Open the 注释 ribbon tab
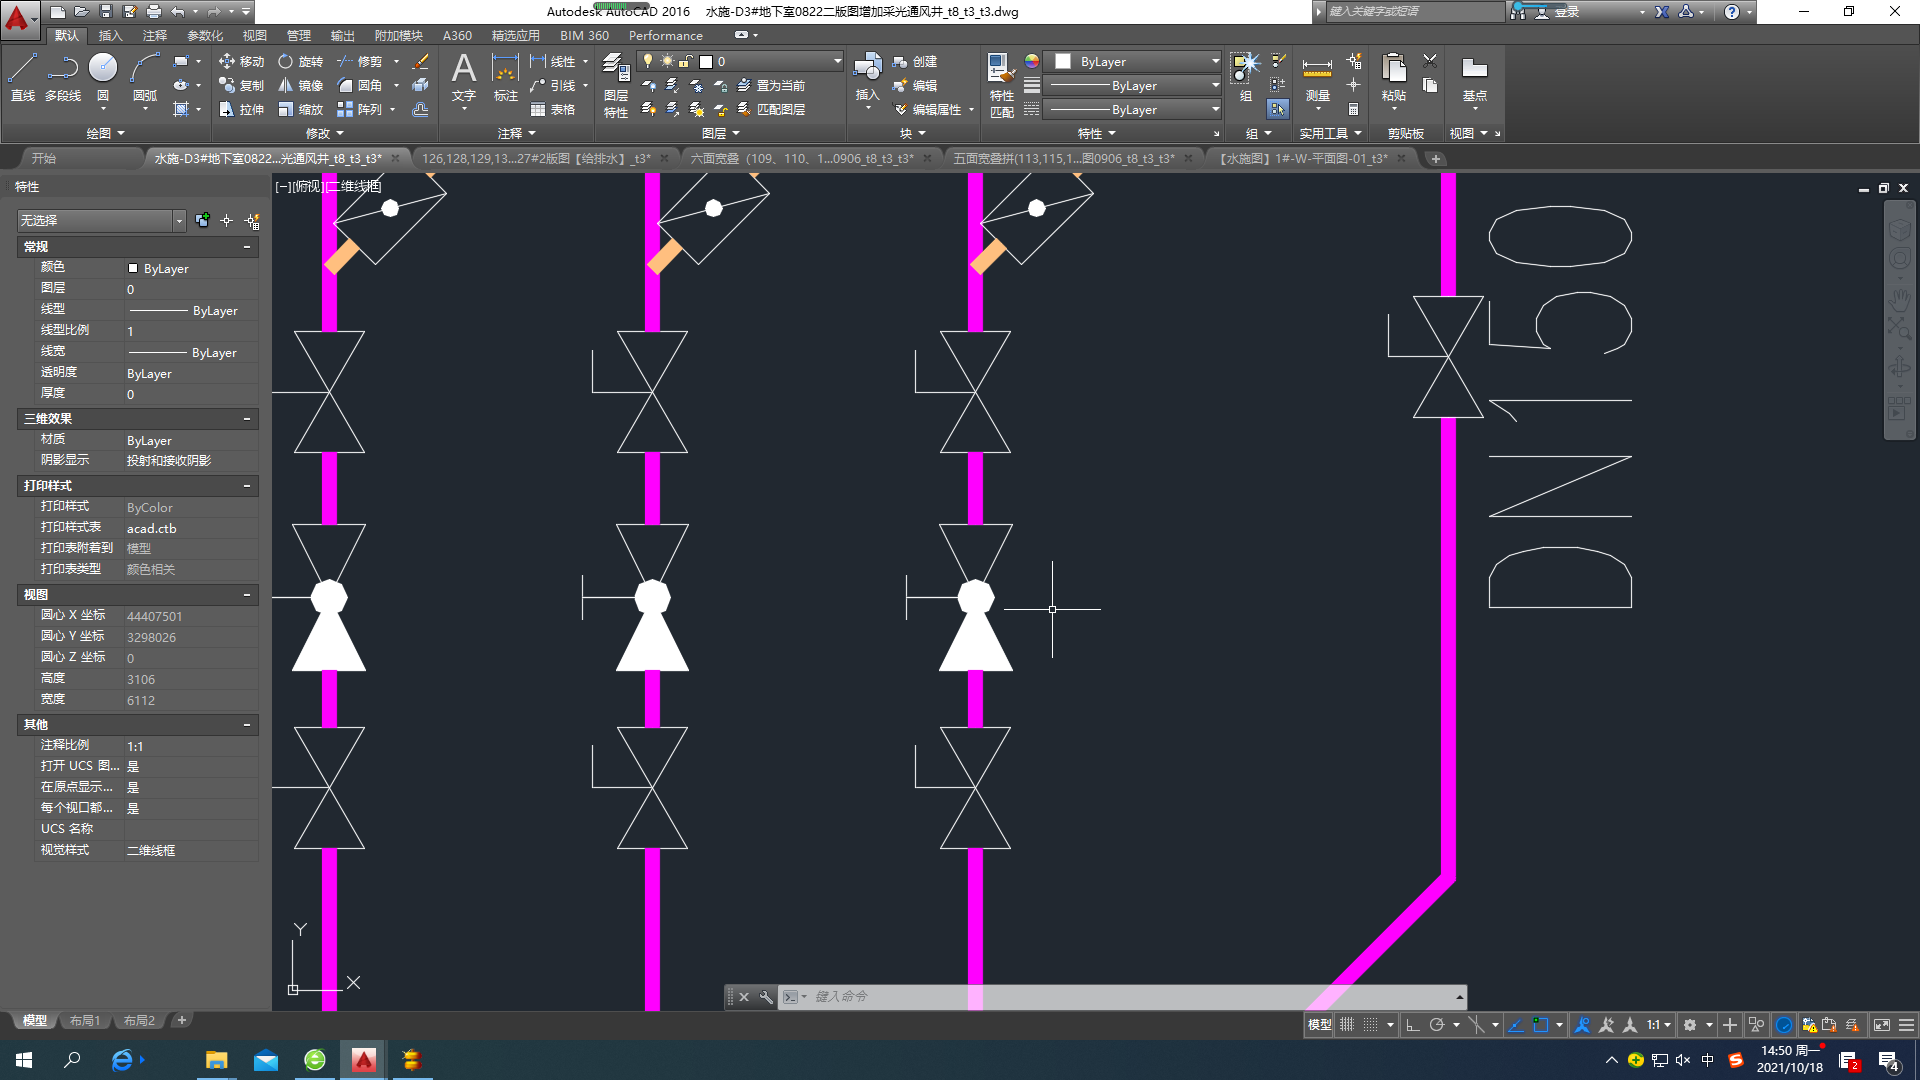Image resolution: width=1920 pixels, height=1080 pixels. (155, 35)
